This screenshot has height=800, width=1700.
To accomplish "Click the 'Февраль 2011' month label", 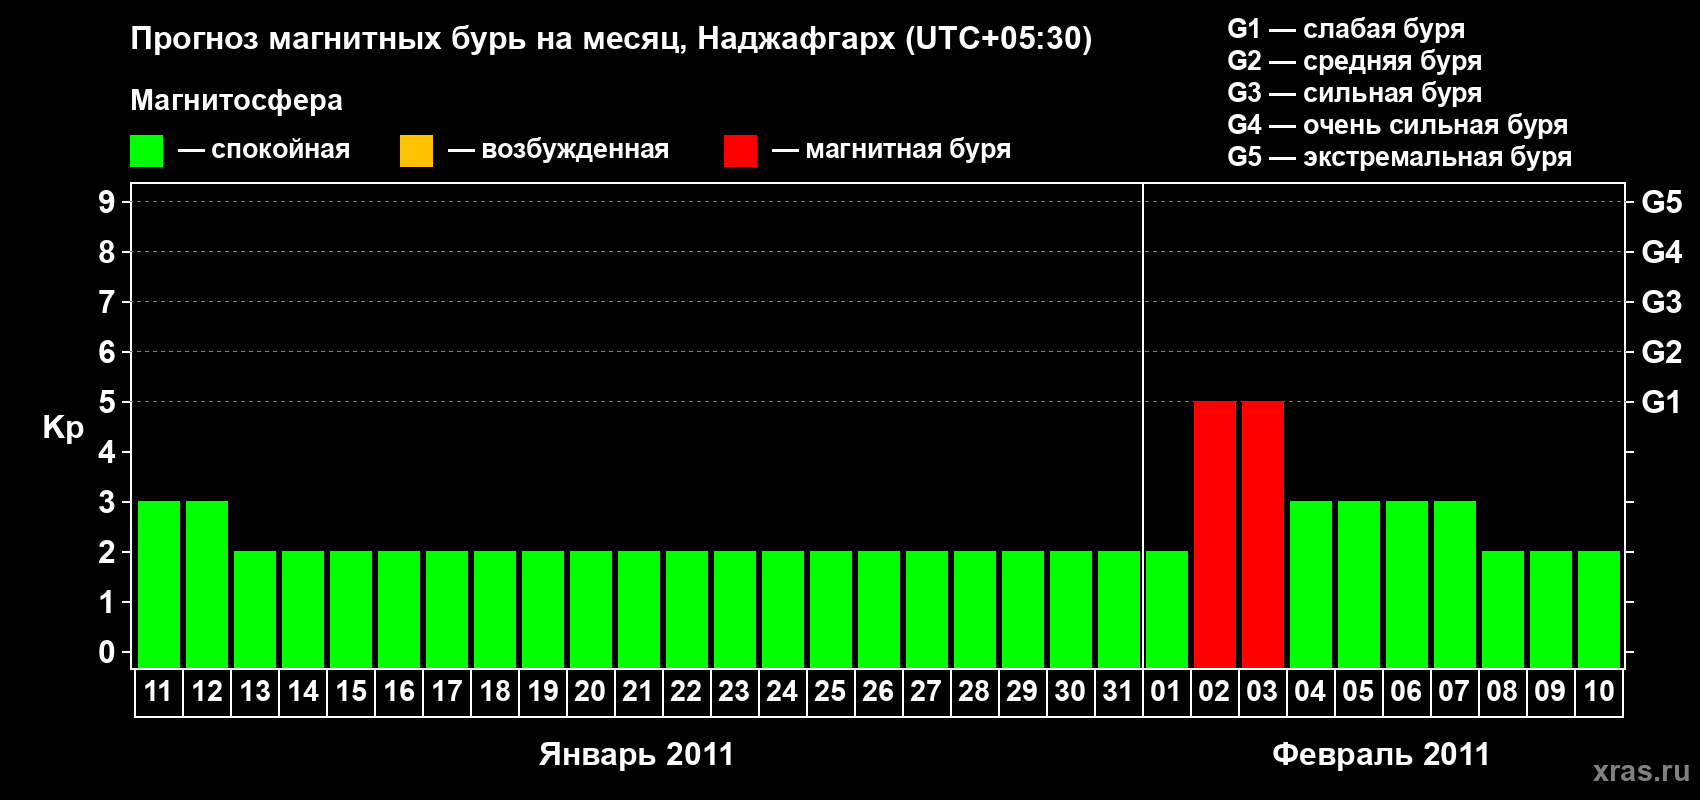I will pyautogui.click(x=1381, y=754).
